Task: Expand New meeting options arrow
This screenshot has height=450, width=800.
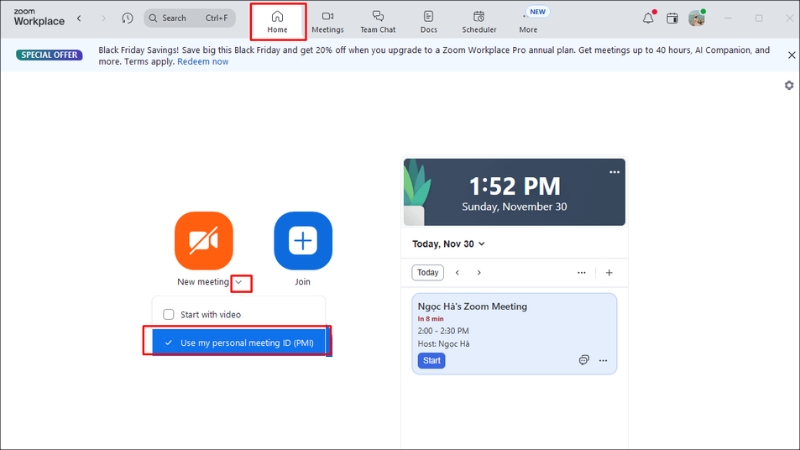Action: pos(238,283)
